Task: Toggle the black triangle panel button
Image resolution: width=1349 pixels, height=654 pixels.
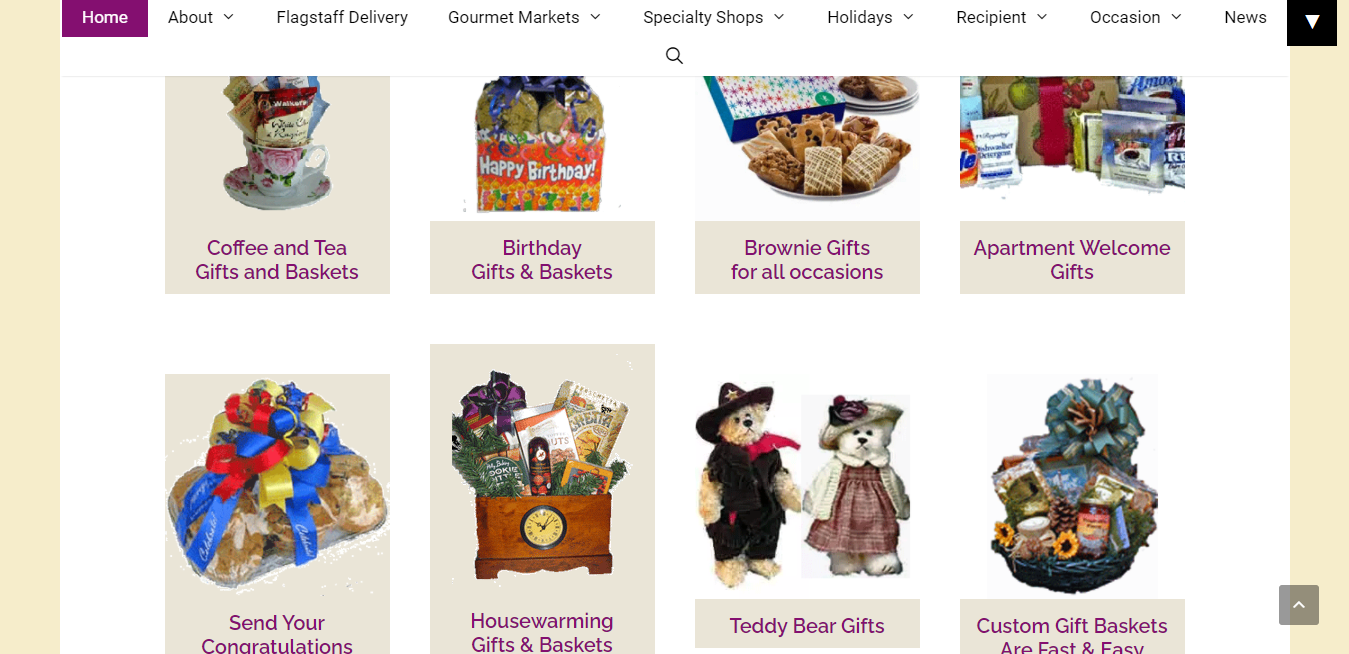Action: (x=1312, y=22)
